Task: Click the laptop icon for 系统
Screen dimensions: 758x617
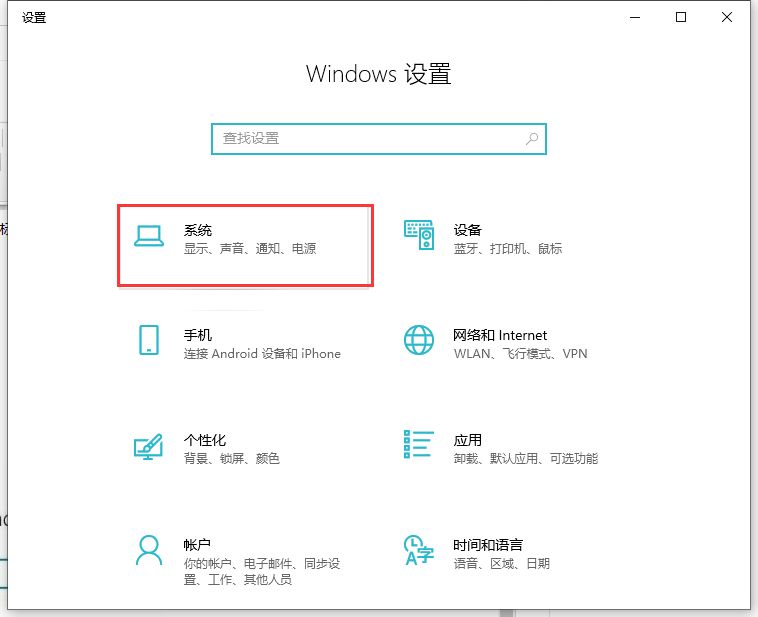Action: pyautogui.click(x=149, y=236)
